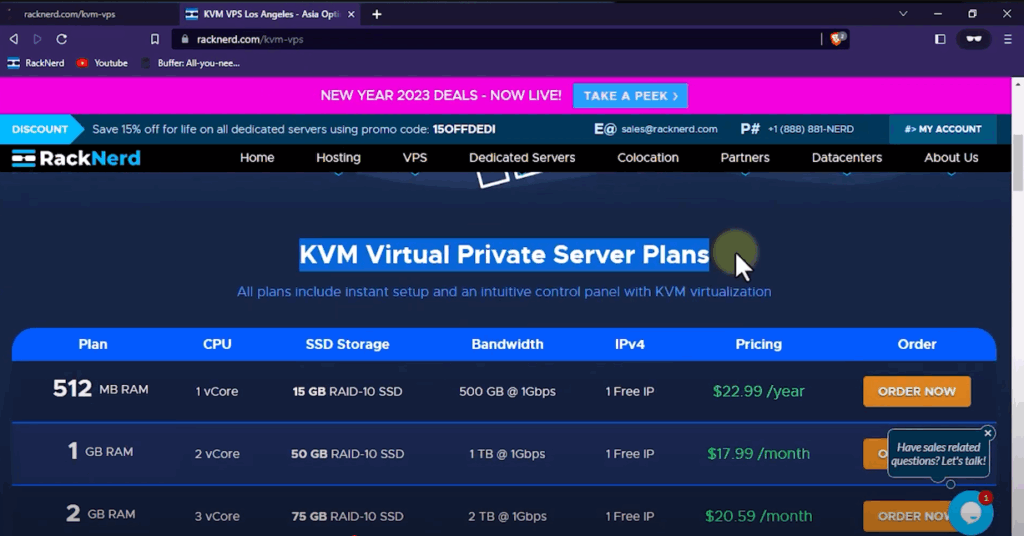Screen dimensions: 1024x536
Task: Open a new tab with plus icon
Action: [377, 14]
